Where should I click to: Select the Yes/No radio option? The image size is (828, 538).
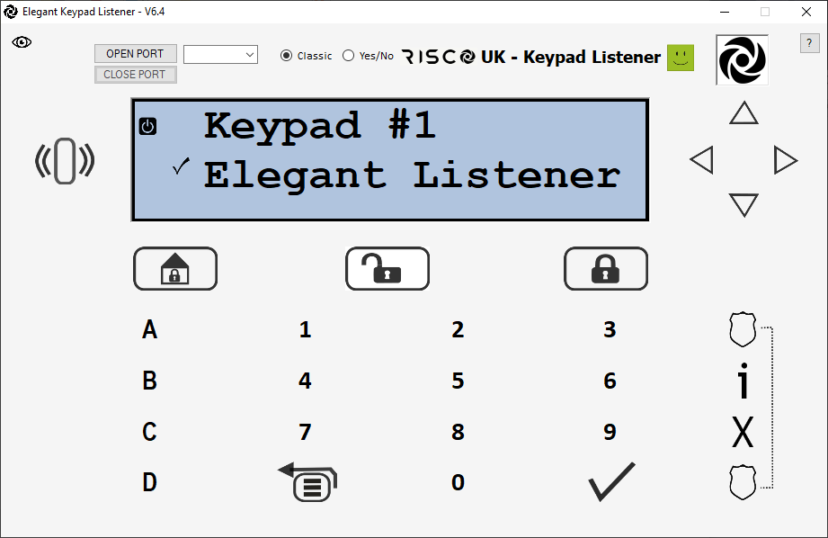(368, 55)
